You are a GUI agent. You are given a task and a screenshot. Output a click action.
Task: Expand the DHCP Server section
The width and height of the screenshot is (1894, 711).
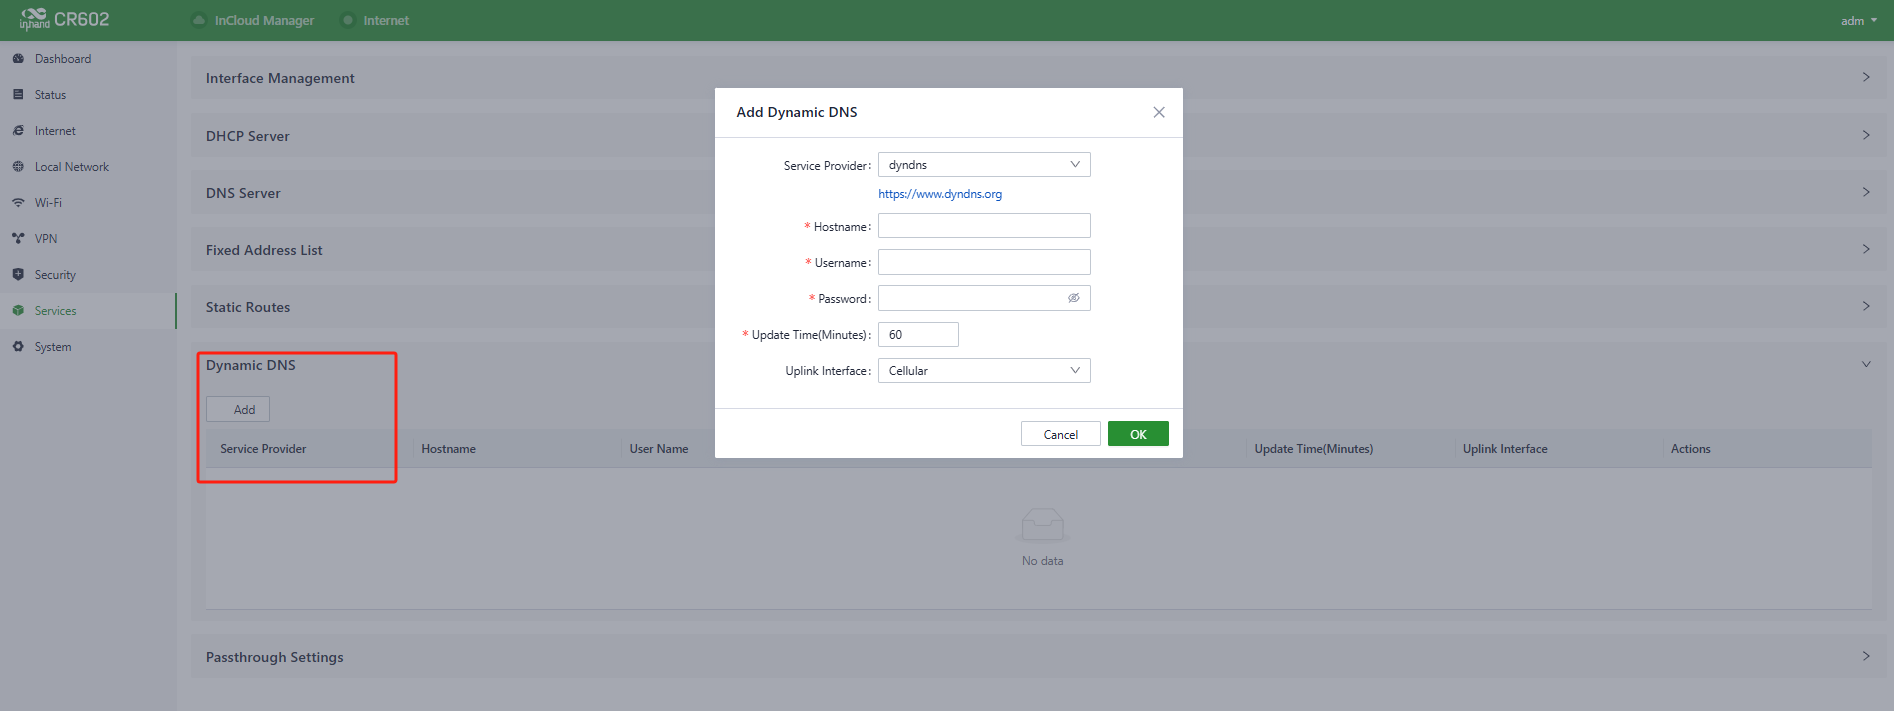pos(1866,135)
